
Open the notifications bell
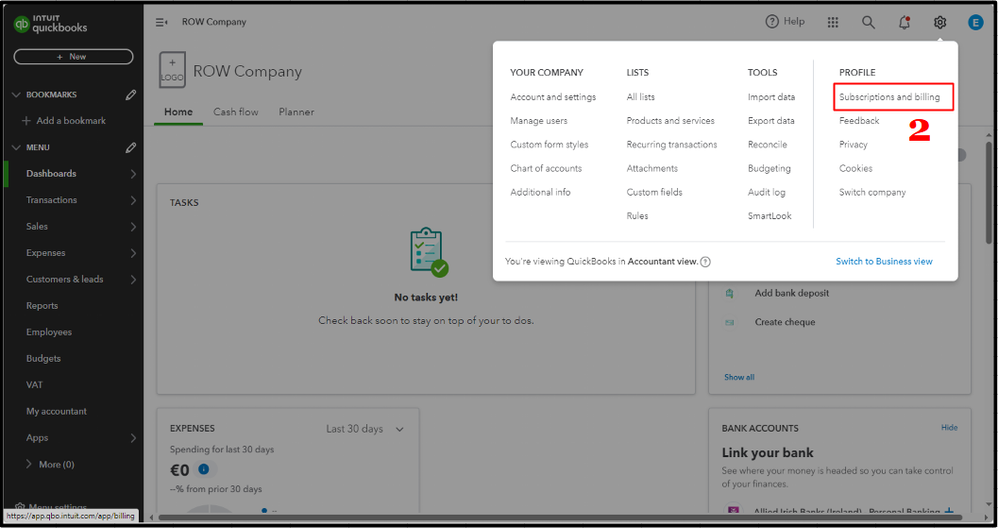click(x=904, y=22)
